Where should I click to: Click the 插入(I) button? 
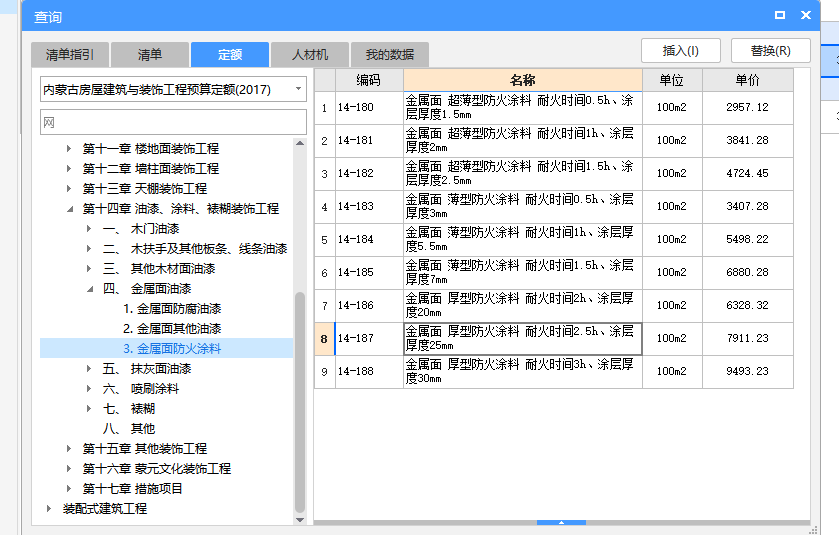681,51
